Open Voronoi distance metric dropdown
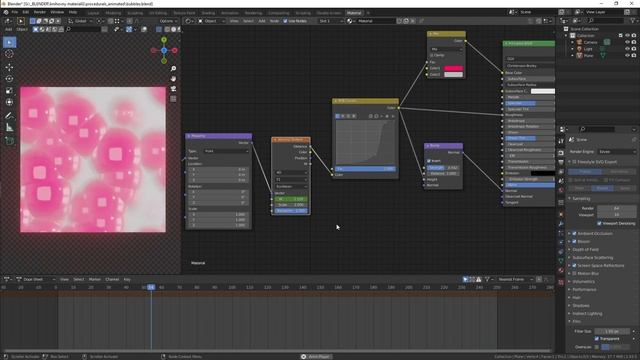Image resolution: width=640 pixels, height=360 pixels. pyautogui.click(x=291, y=186)
